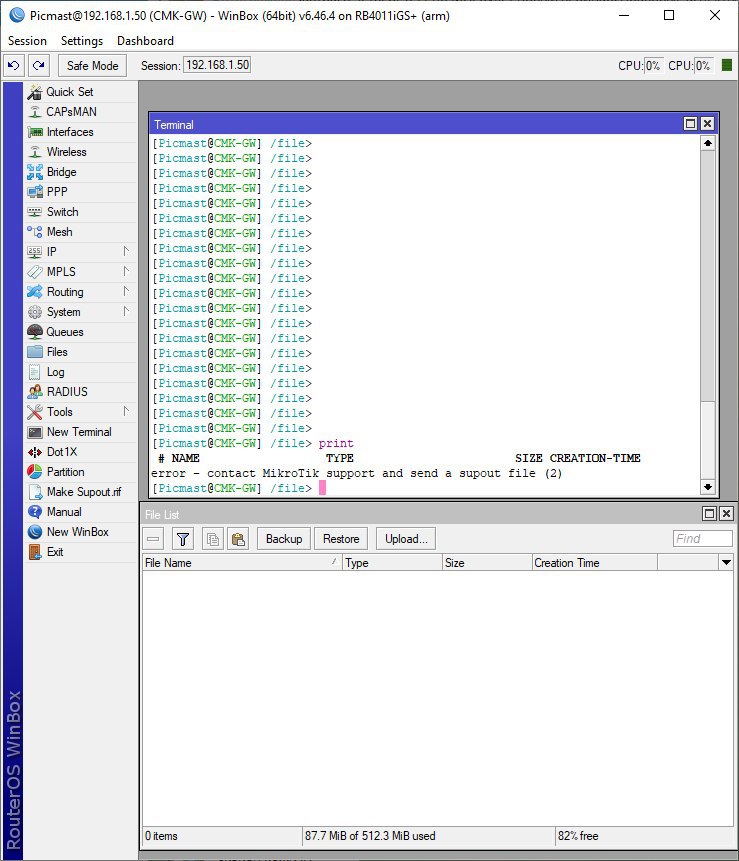
Task: Open the Log sidebar icon
Action: 35,372
